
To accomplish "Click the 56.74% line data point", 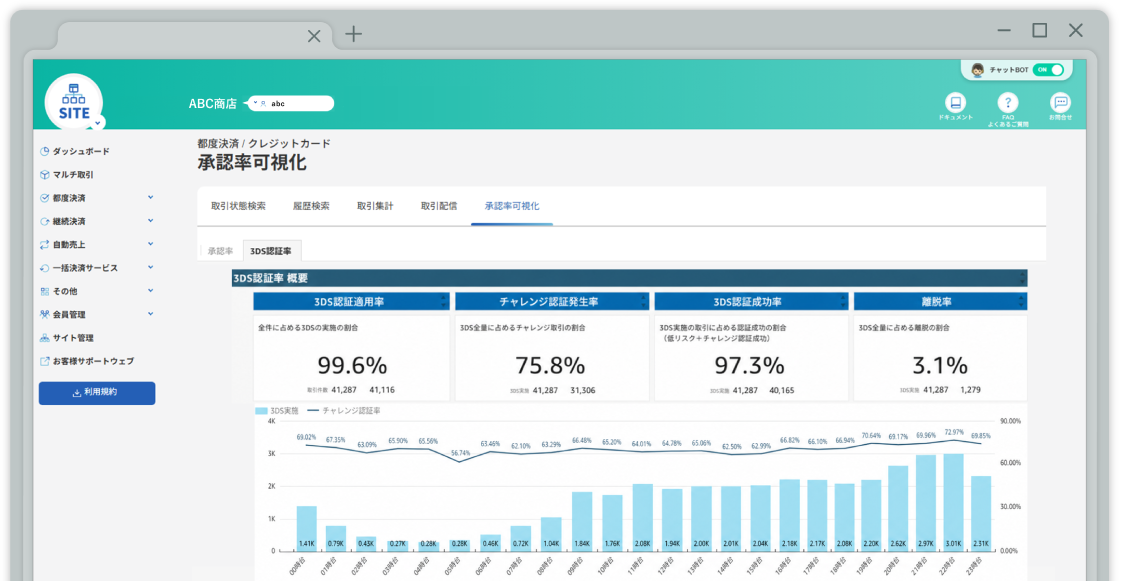I will coord(460,462).
